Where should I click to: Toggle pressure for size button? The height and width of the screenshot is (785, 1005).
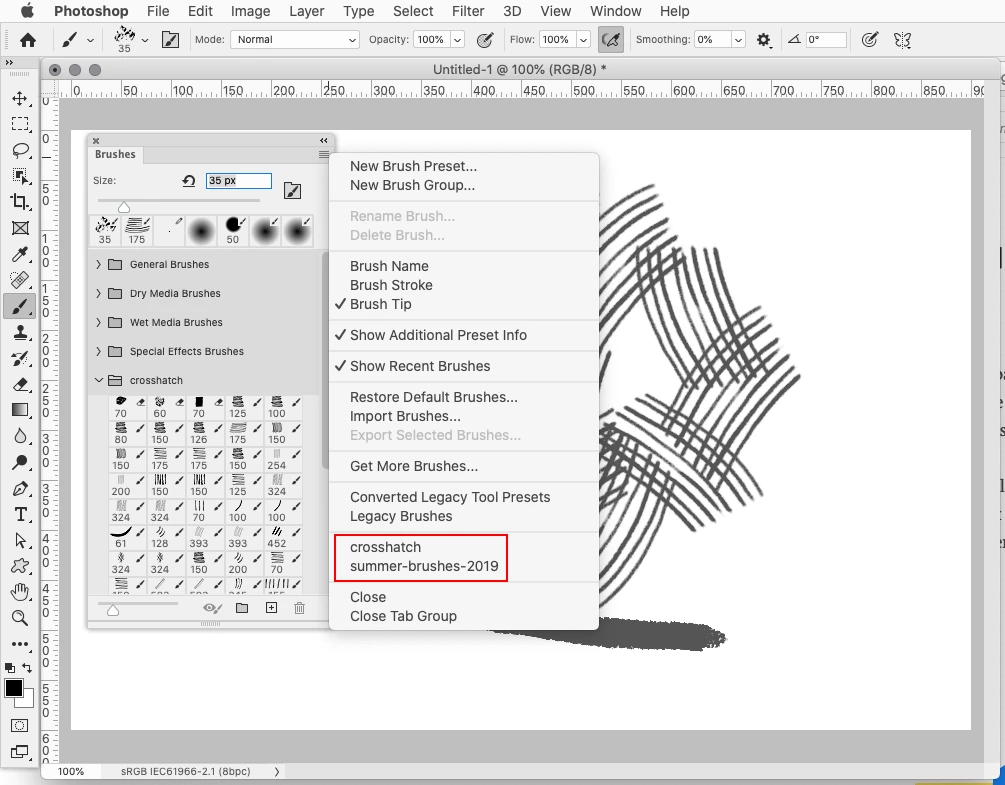[869, 40]
